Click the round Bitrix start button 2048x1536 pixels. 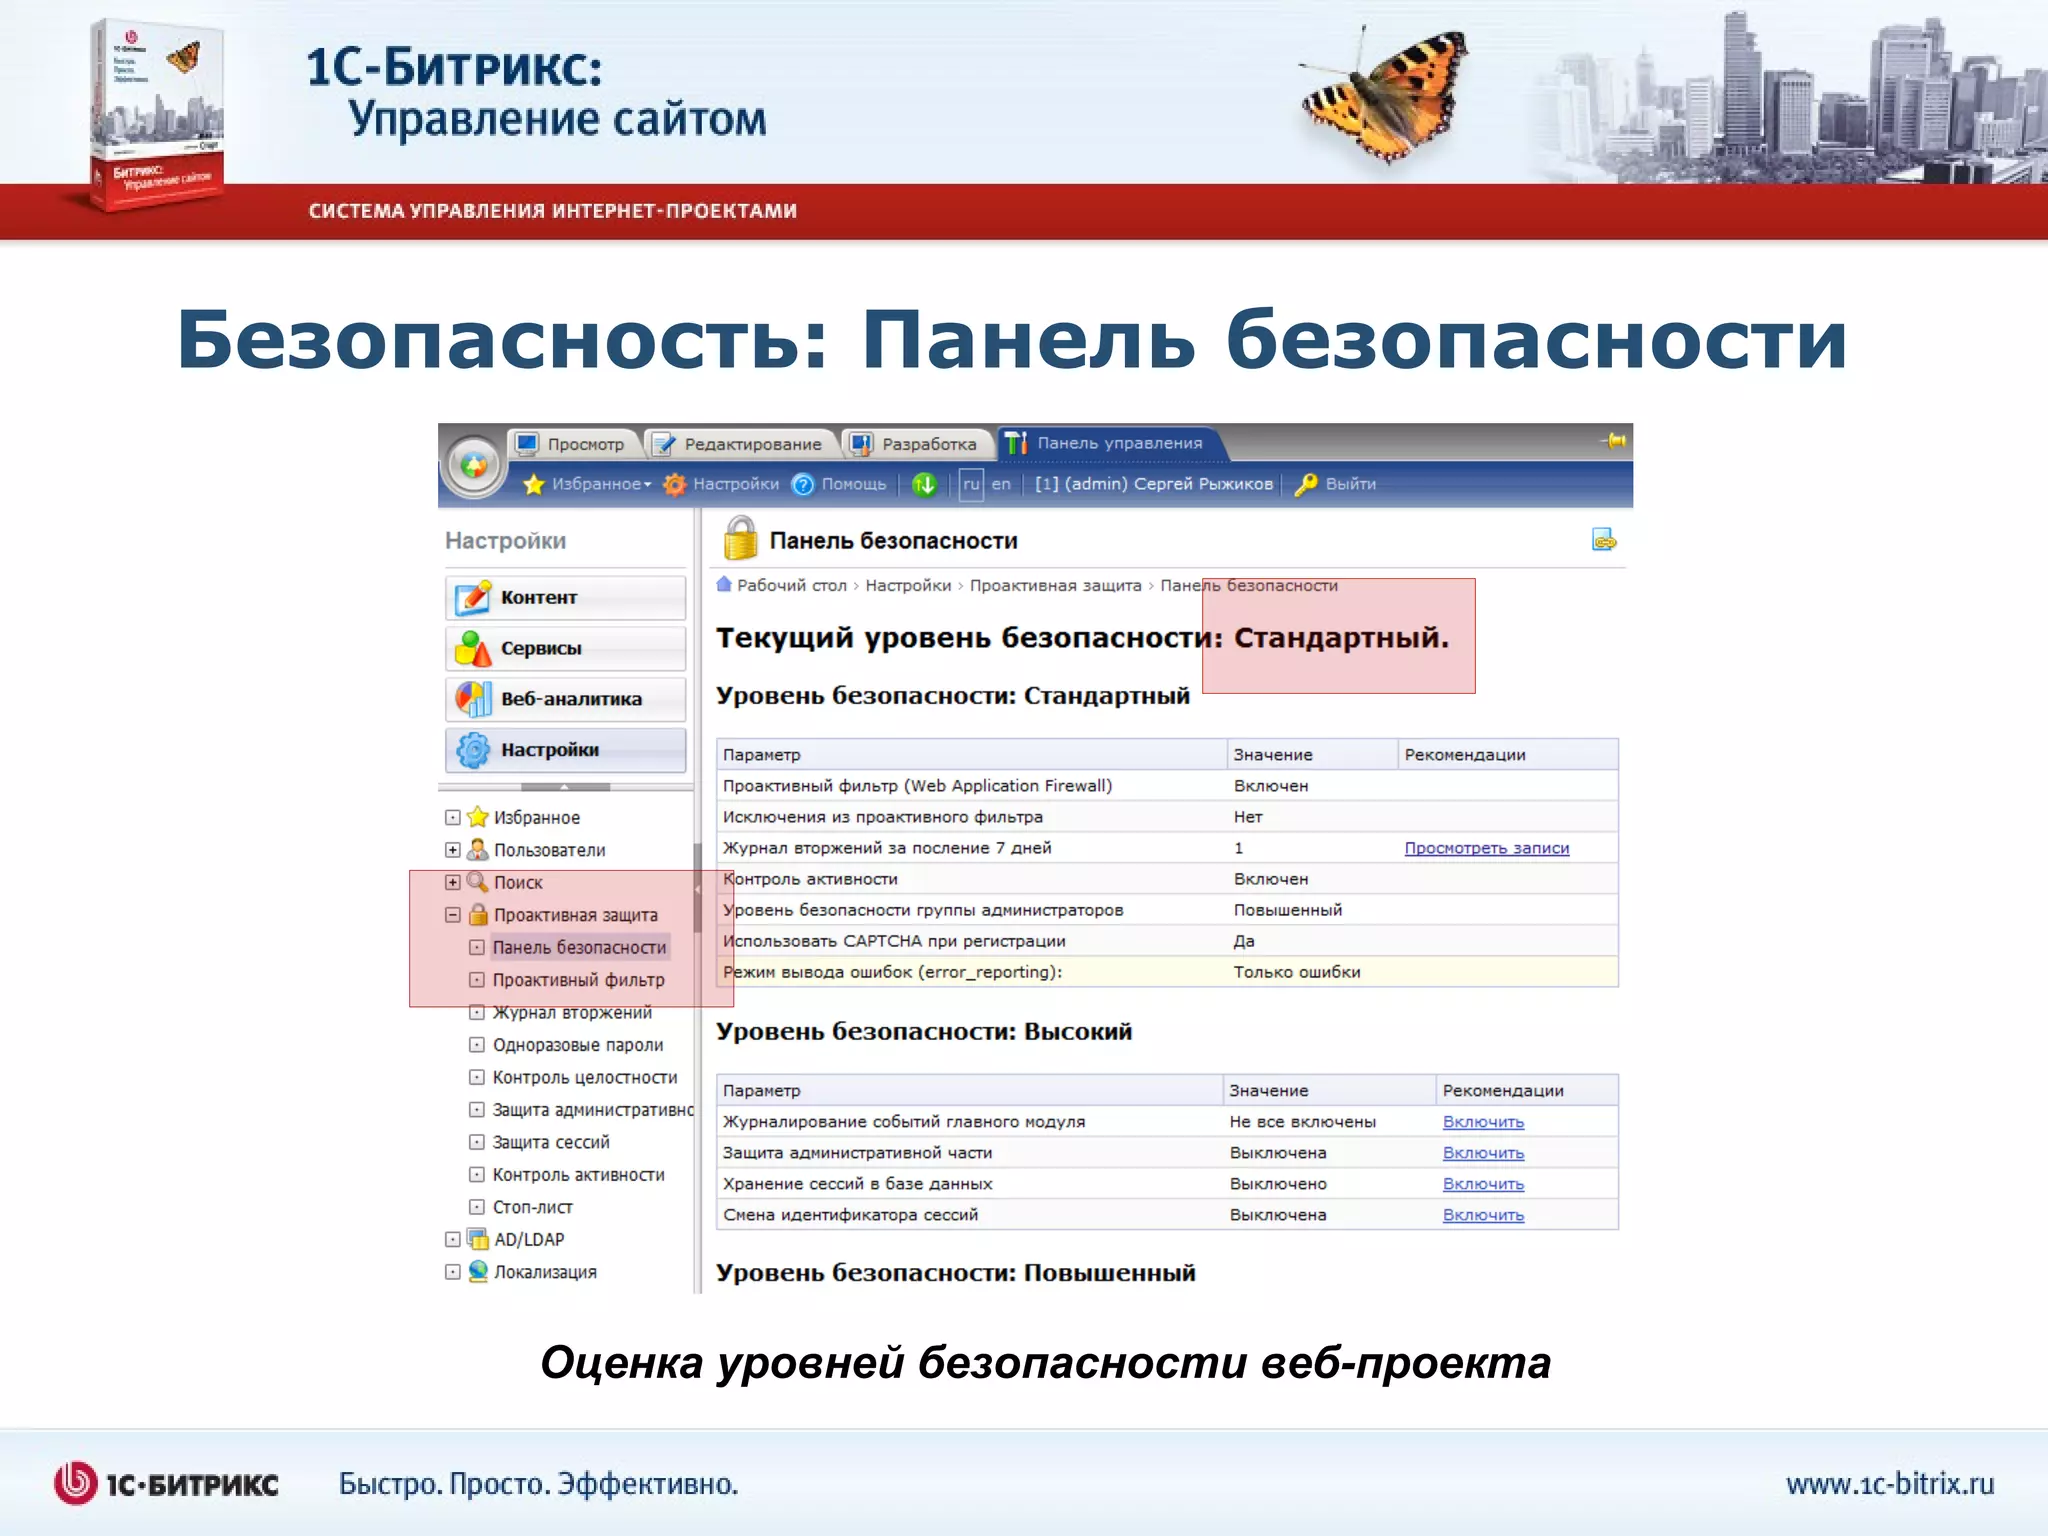[474, 464]
